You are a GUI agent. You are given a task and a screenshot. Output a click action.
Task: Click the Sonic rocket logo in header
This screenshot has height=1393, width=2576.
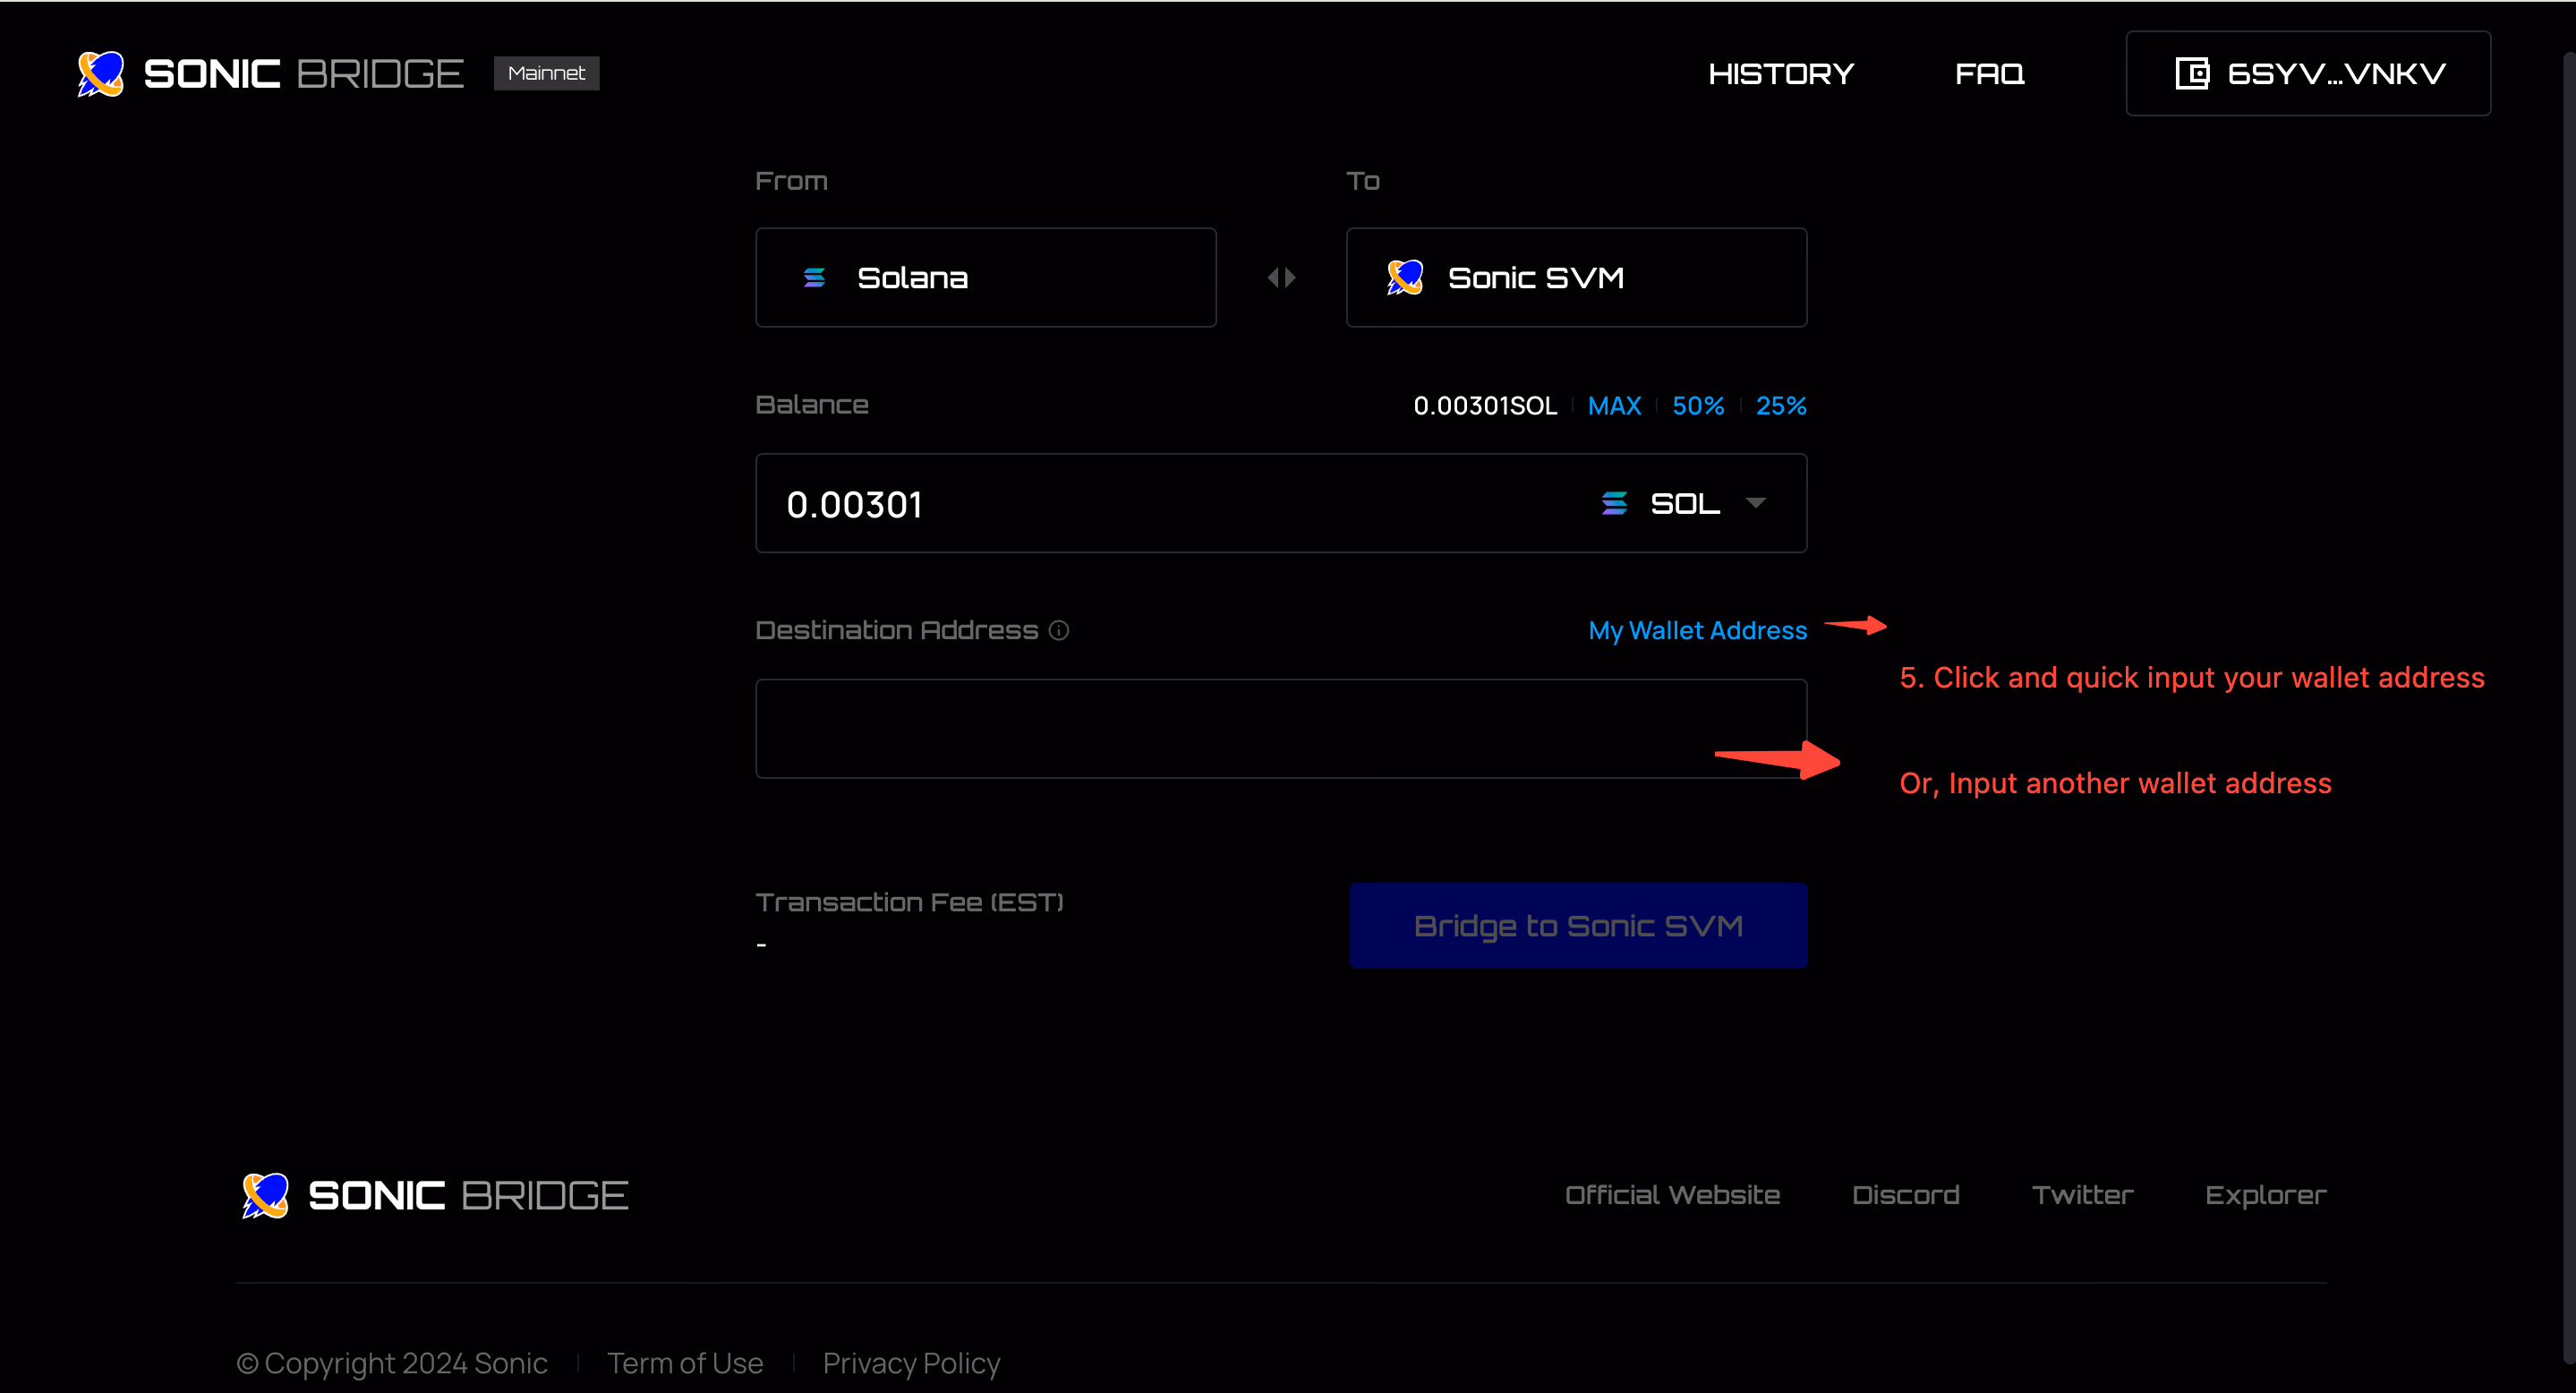pyautogui.click(x=100, y=73)
